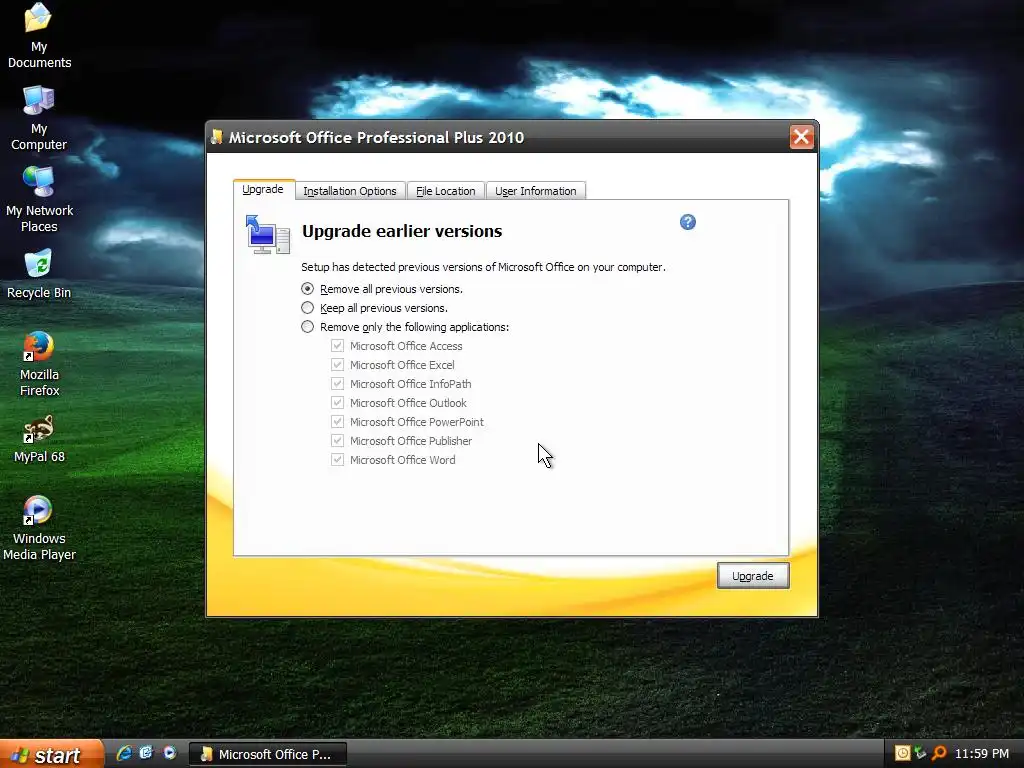This screenshot has height=768, width=1024.
Task: Toggle Microsoft Office Publisher checkbox
Action: [x=337, y=440]
